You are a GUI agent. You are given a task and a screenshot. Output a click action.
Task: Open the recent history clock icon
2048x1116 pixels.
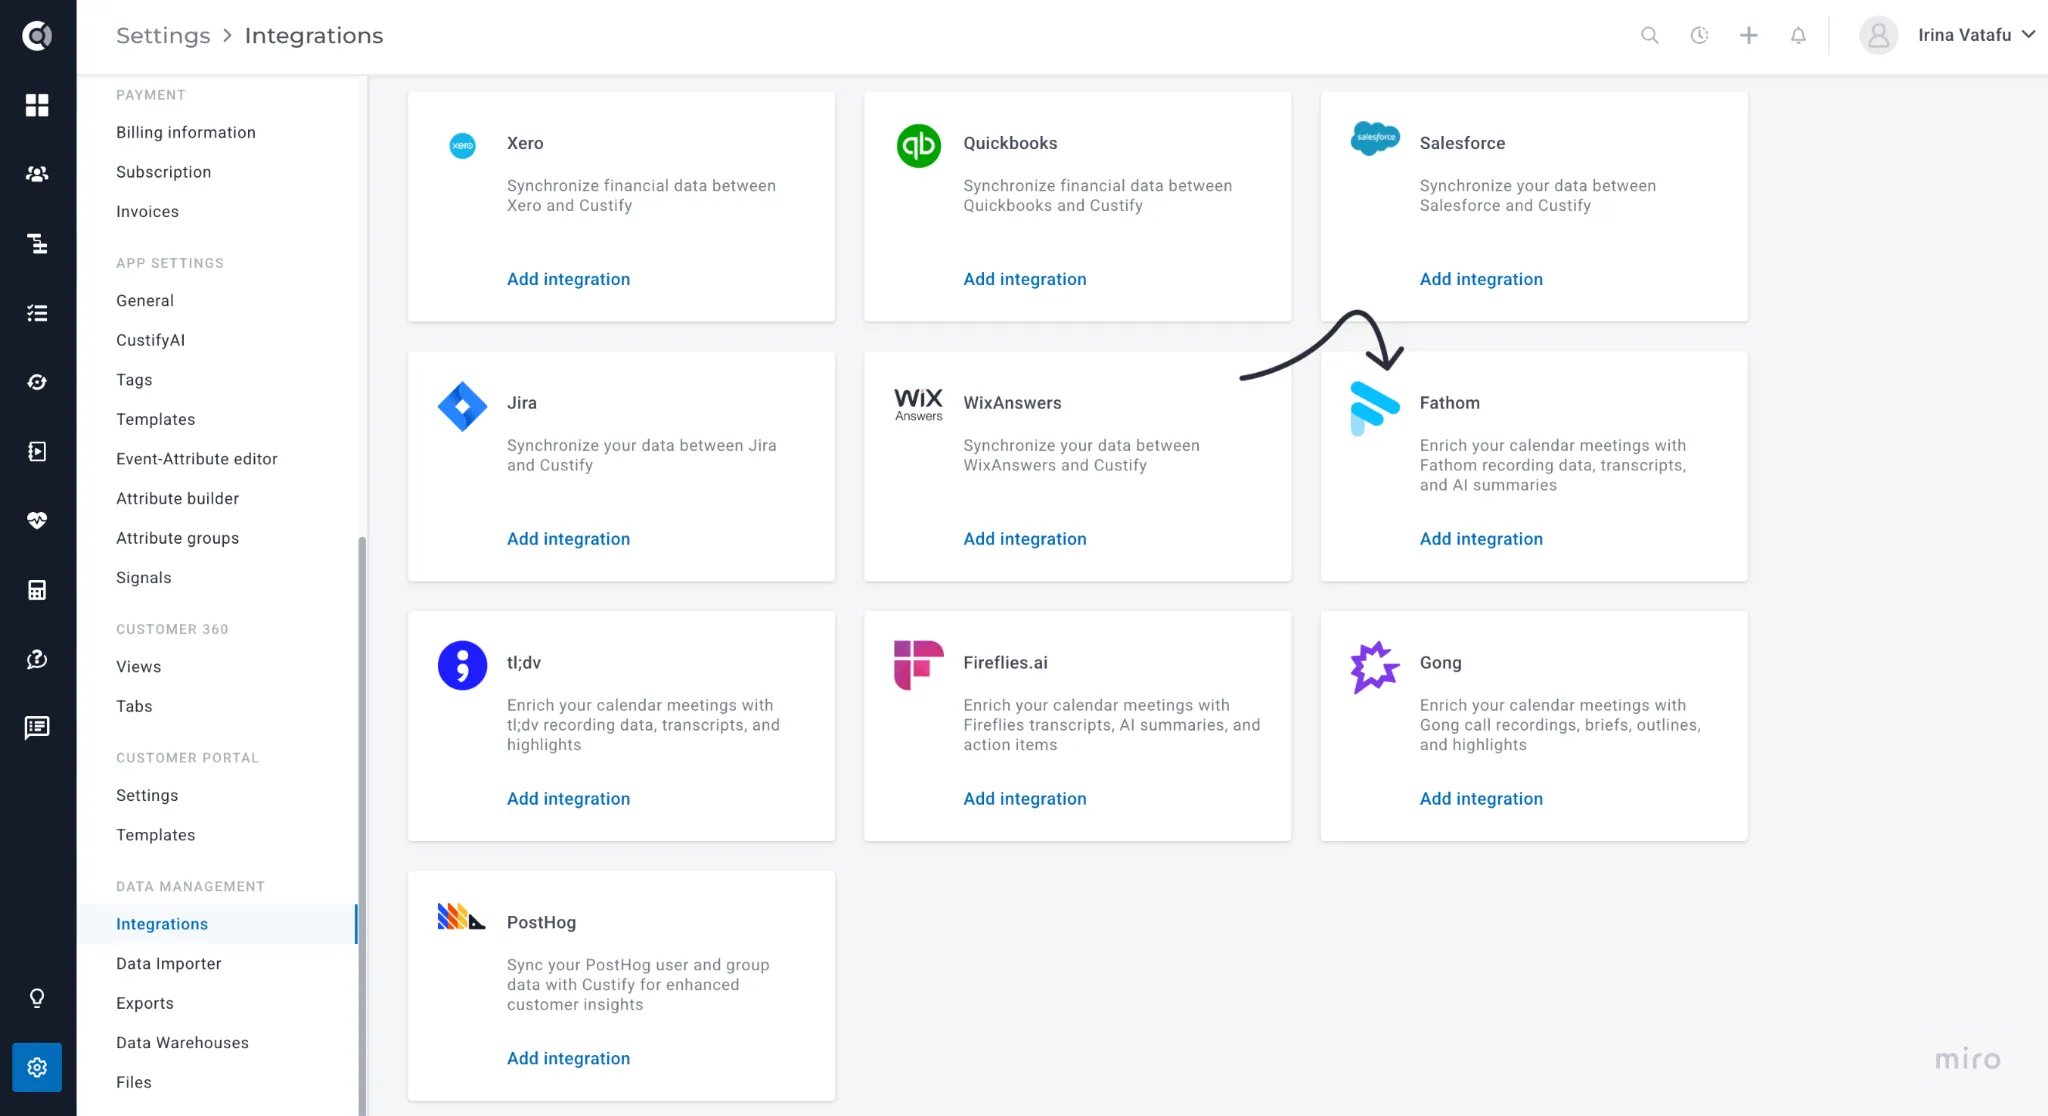point(1699,35)
